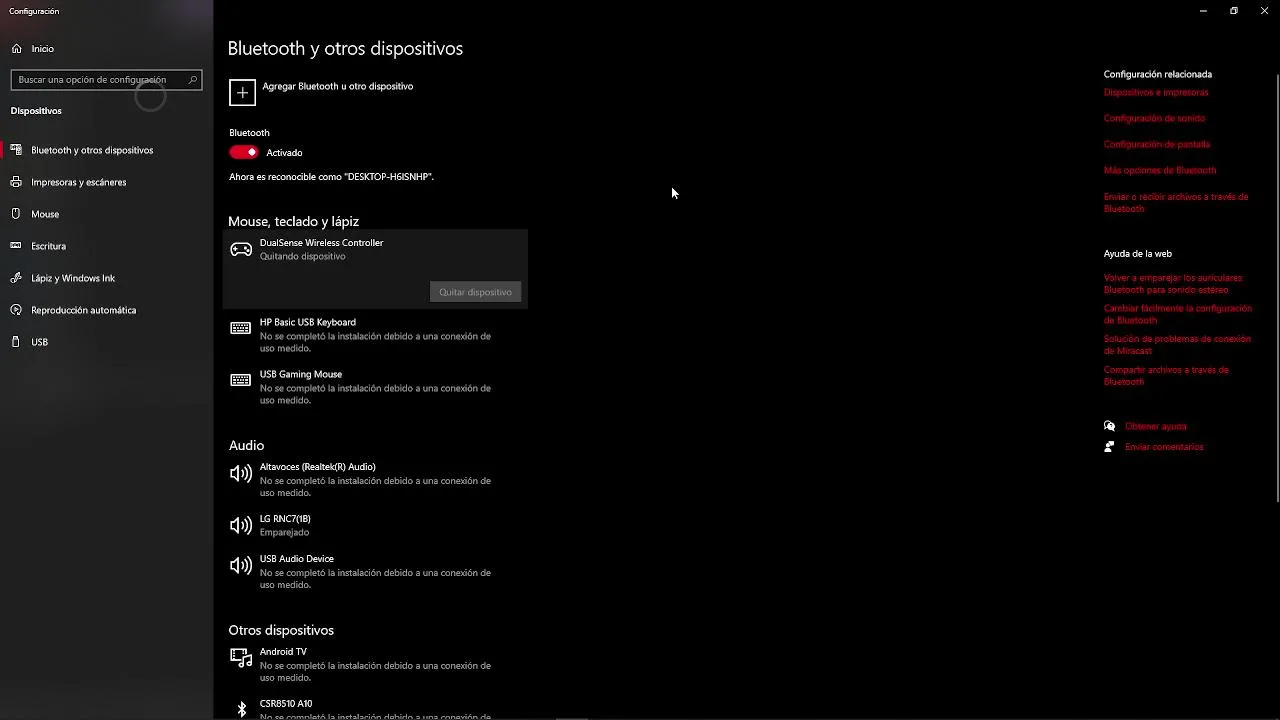Click the vertical scrollbar on the right
Image resolution: width=1280 pixels, height=720 pixels.
coord(1277,290)
